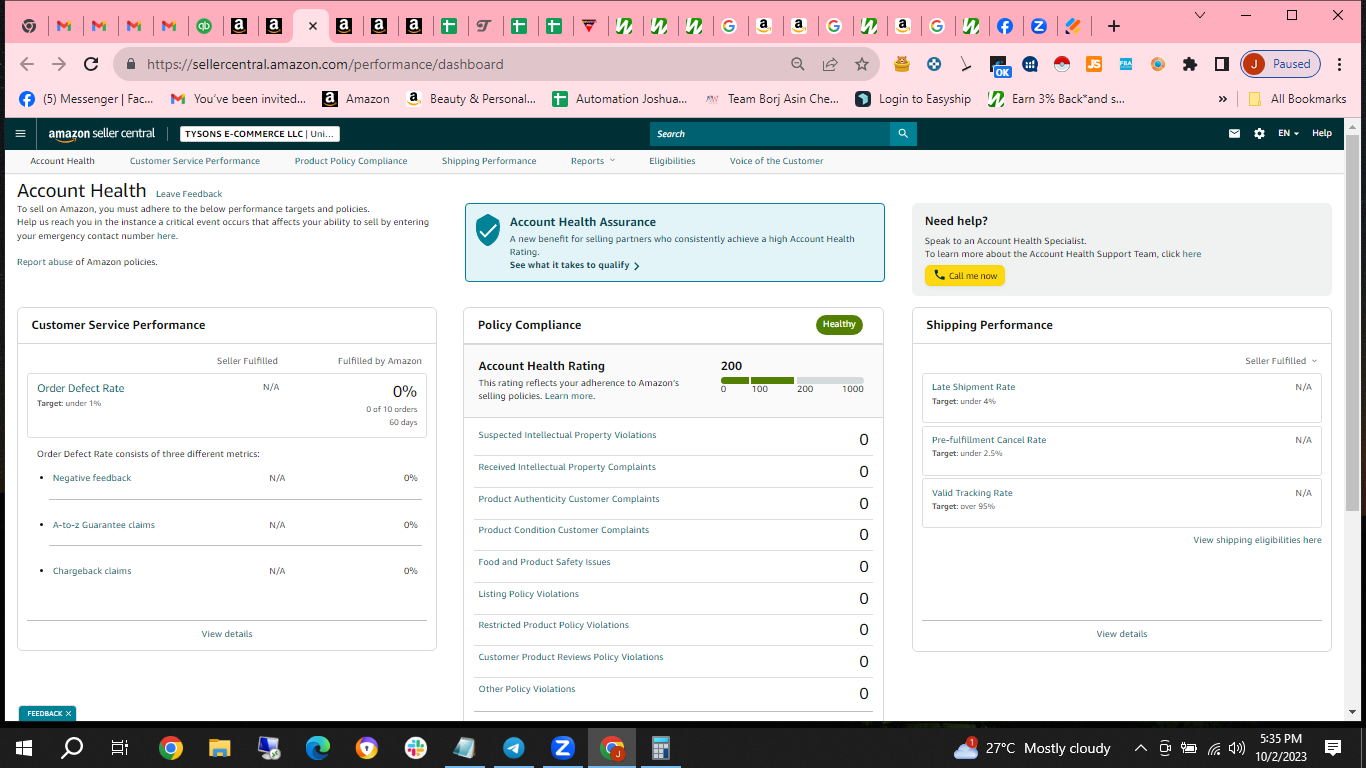The width and height of the screenshot is (1366, 768).
Task: Open the Product Policy Compliance tab
Action: click(x=351, y=161)
